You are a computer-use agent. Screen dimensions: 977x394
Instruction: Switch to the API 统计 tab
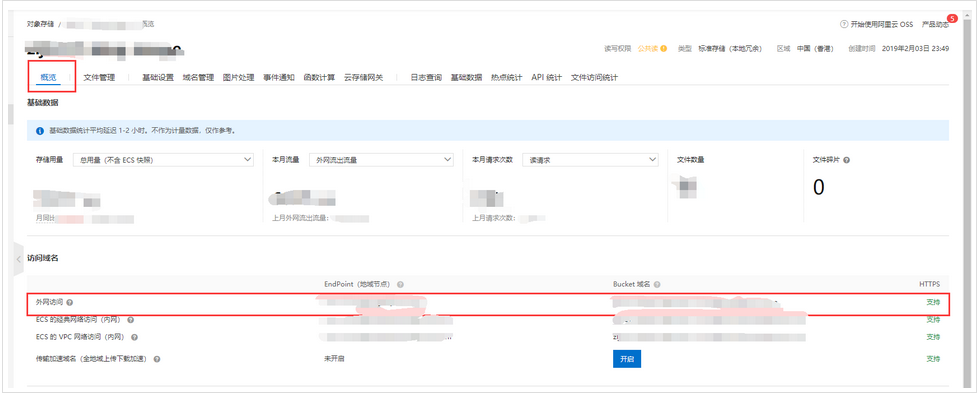[546, 78]
